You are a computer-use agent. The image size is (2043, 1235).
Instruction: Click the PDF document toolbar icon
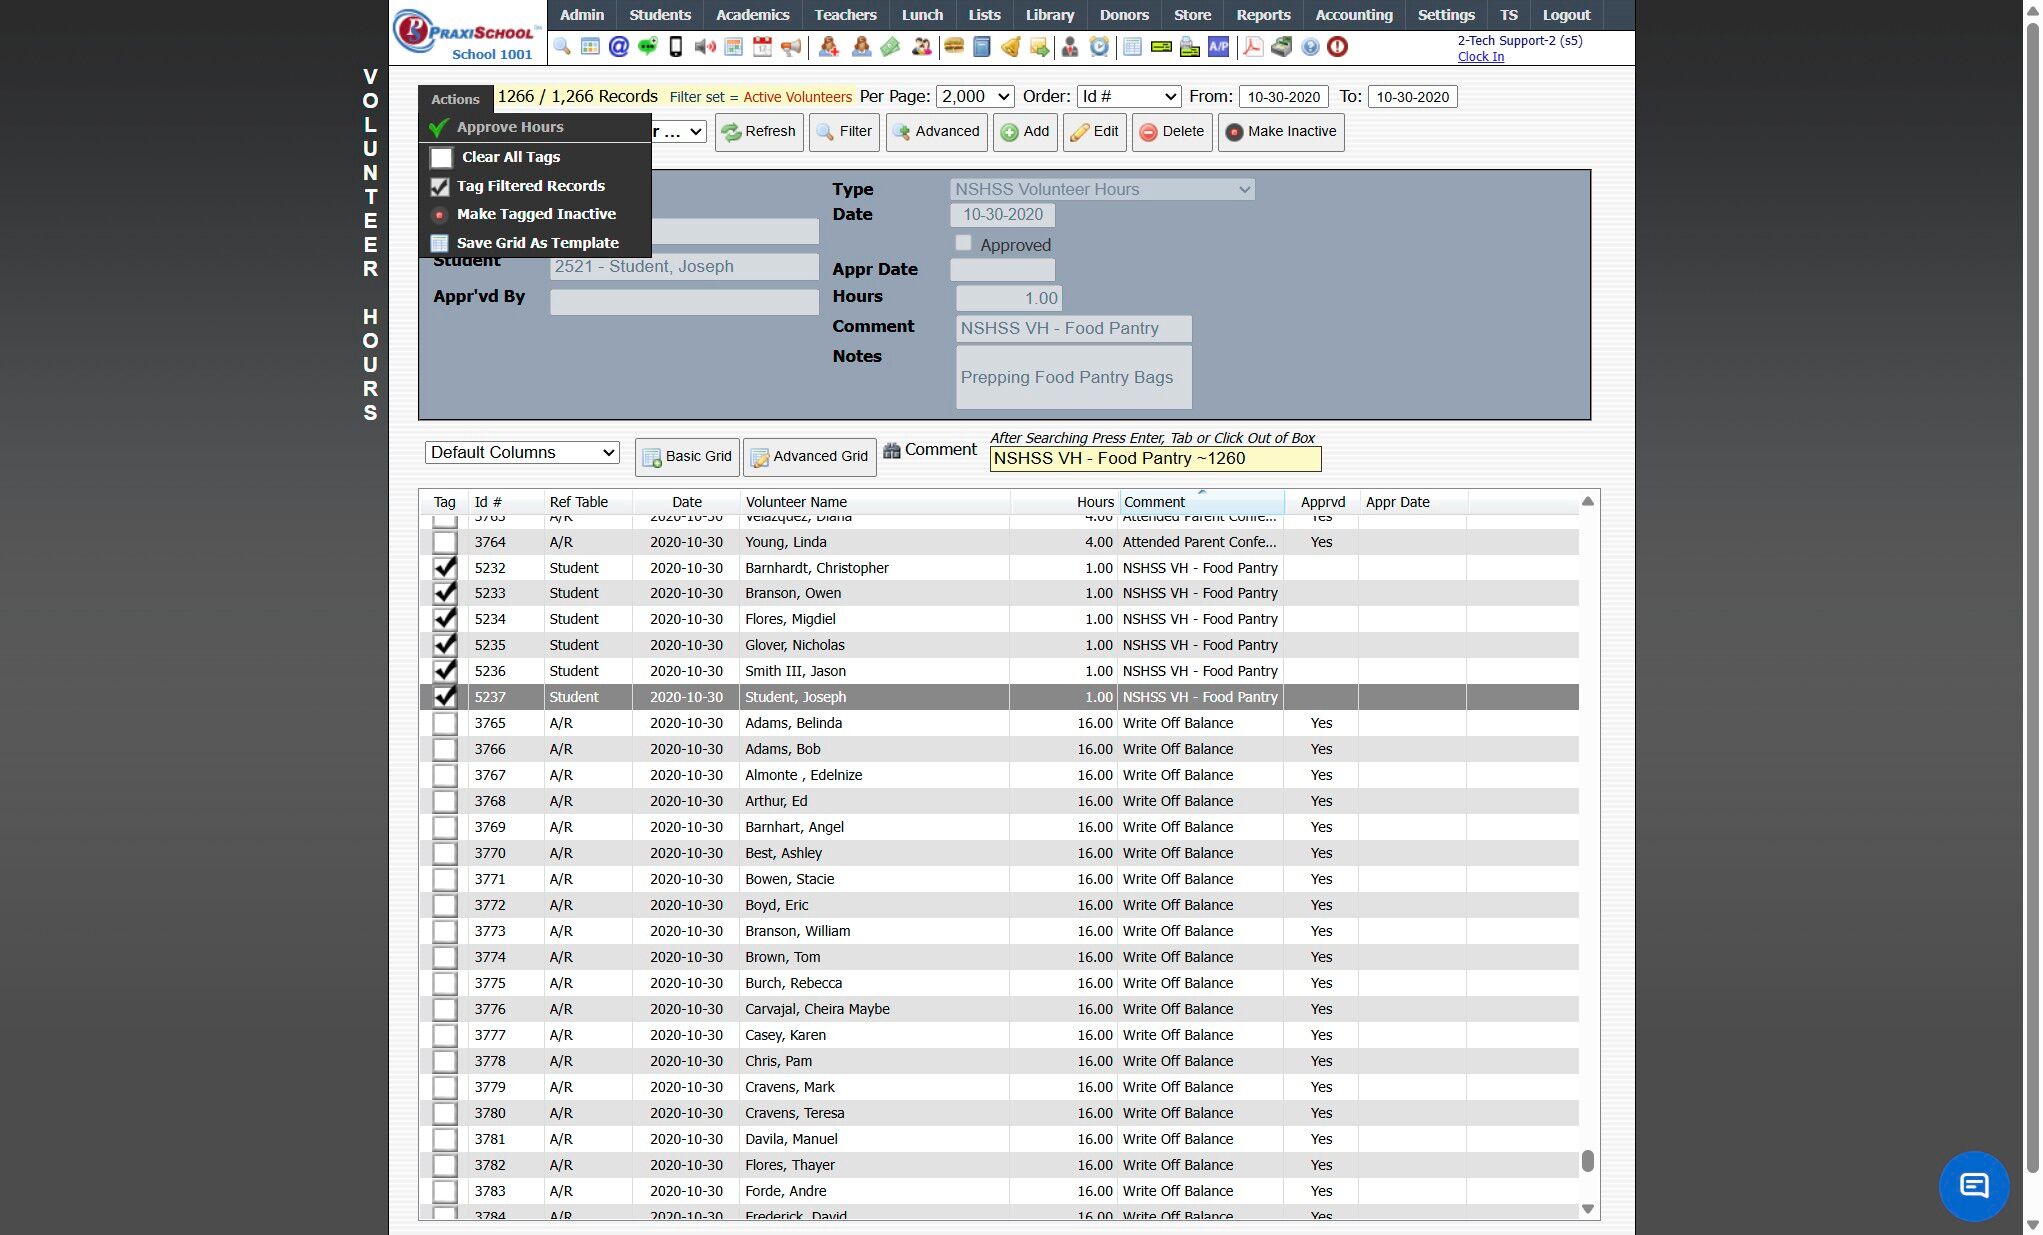pos(1252,47)
